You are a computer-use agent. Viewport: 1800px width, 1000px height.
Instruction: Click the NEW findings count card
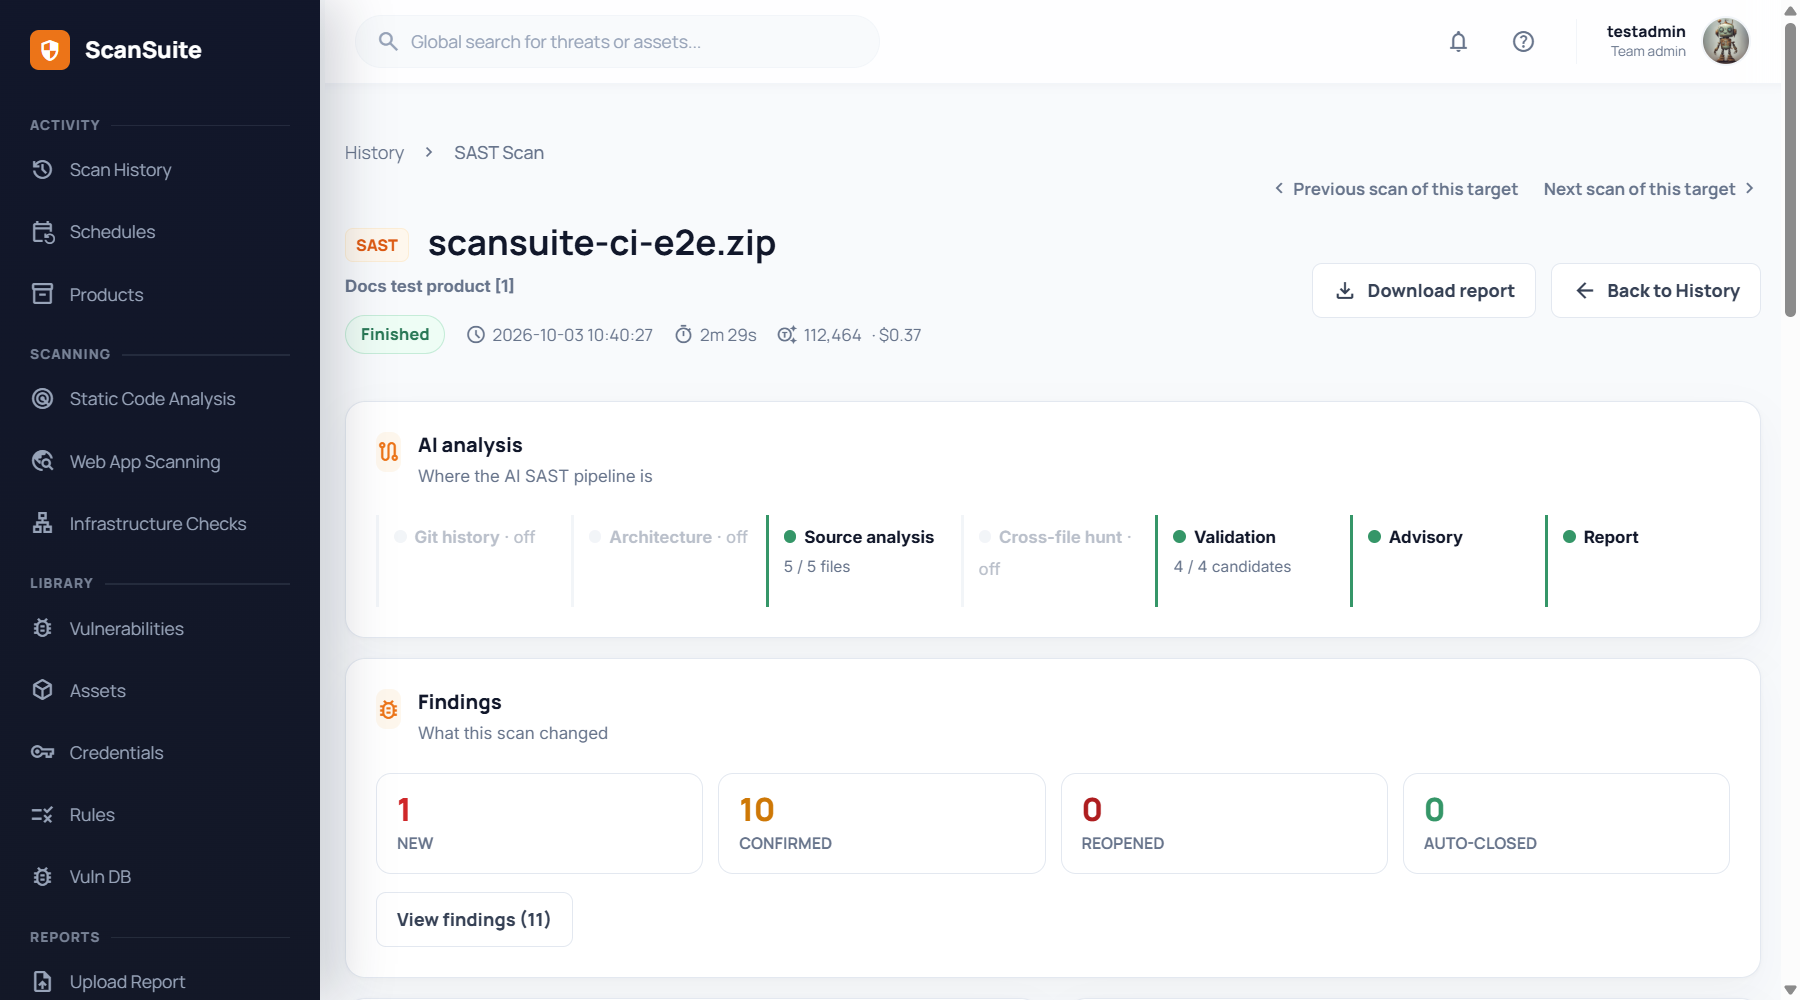click(x=540, y=824)
